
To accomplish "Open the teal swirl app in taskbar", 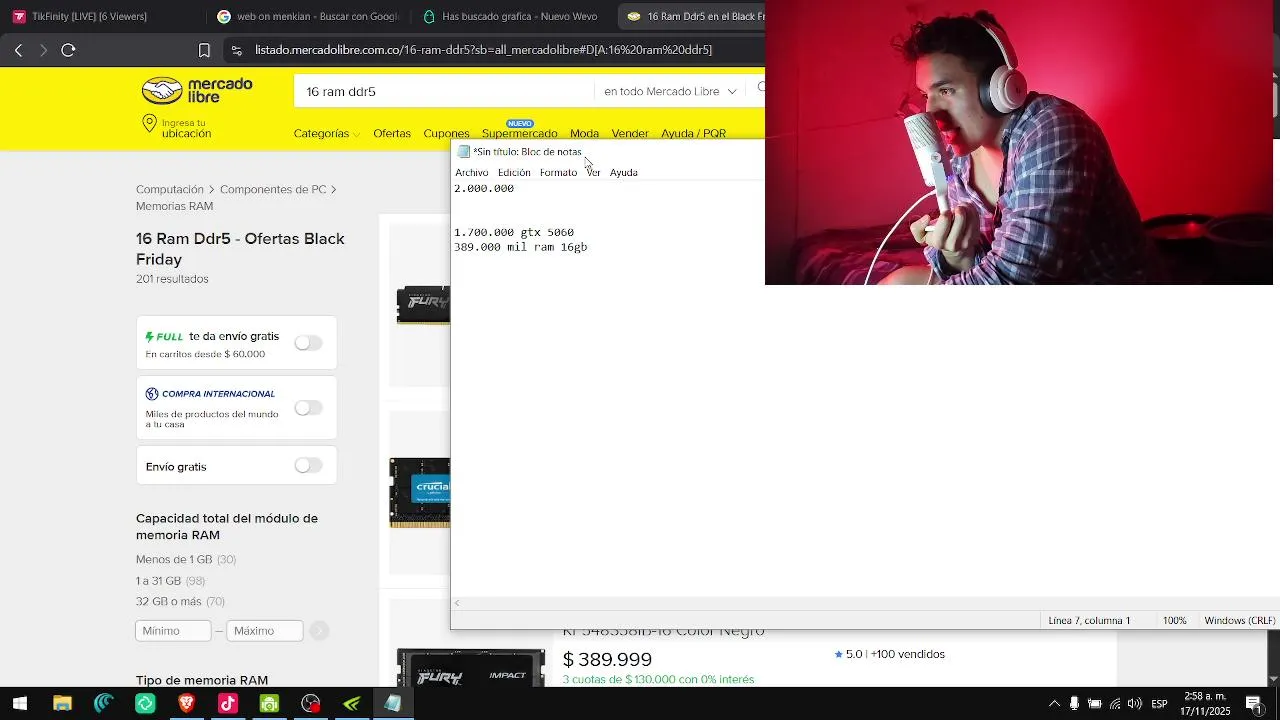I will coord(104,704).
